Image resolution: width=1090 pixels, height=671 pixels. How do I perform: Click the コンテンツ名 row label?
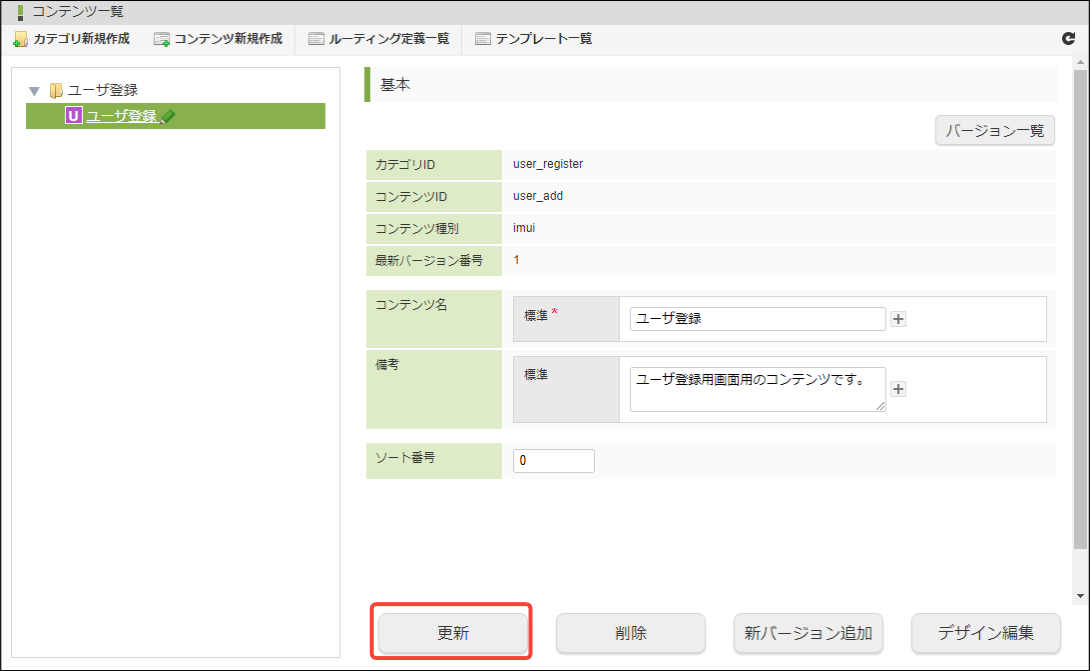[x=411, y=305]
